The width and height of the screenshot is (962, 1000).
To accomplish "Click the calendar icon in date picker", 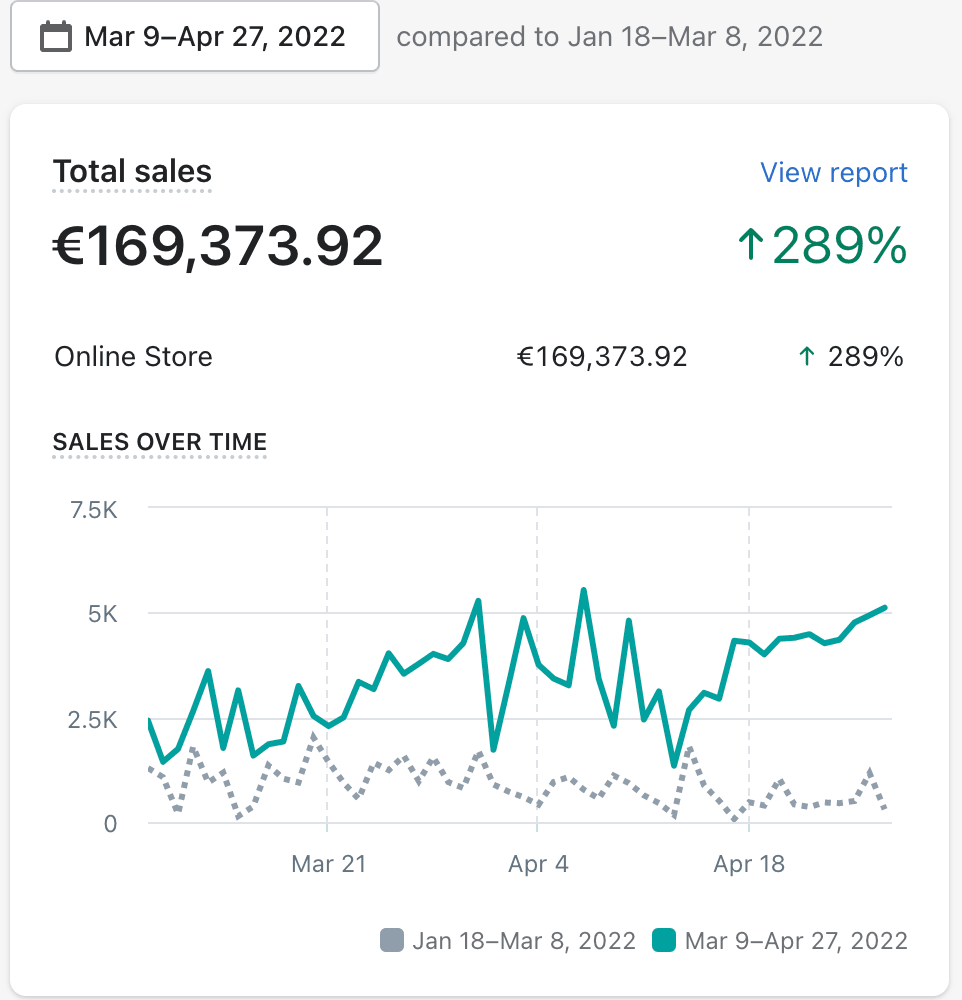I will 55,38.
